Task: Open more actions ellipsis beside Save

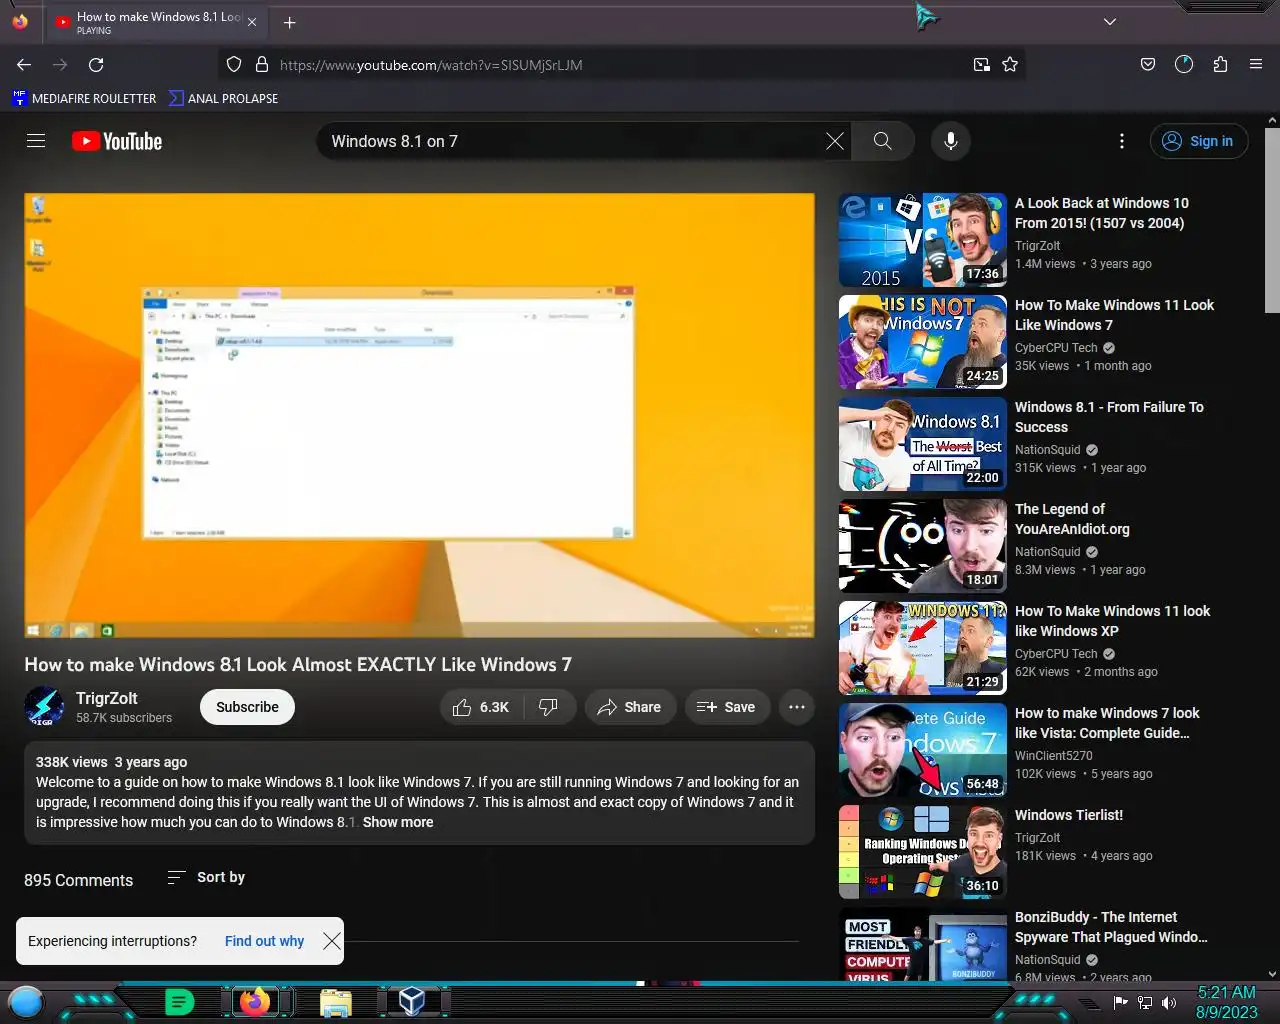Action: pos(797,707)
